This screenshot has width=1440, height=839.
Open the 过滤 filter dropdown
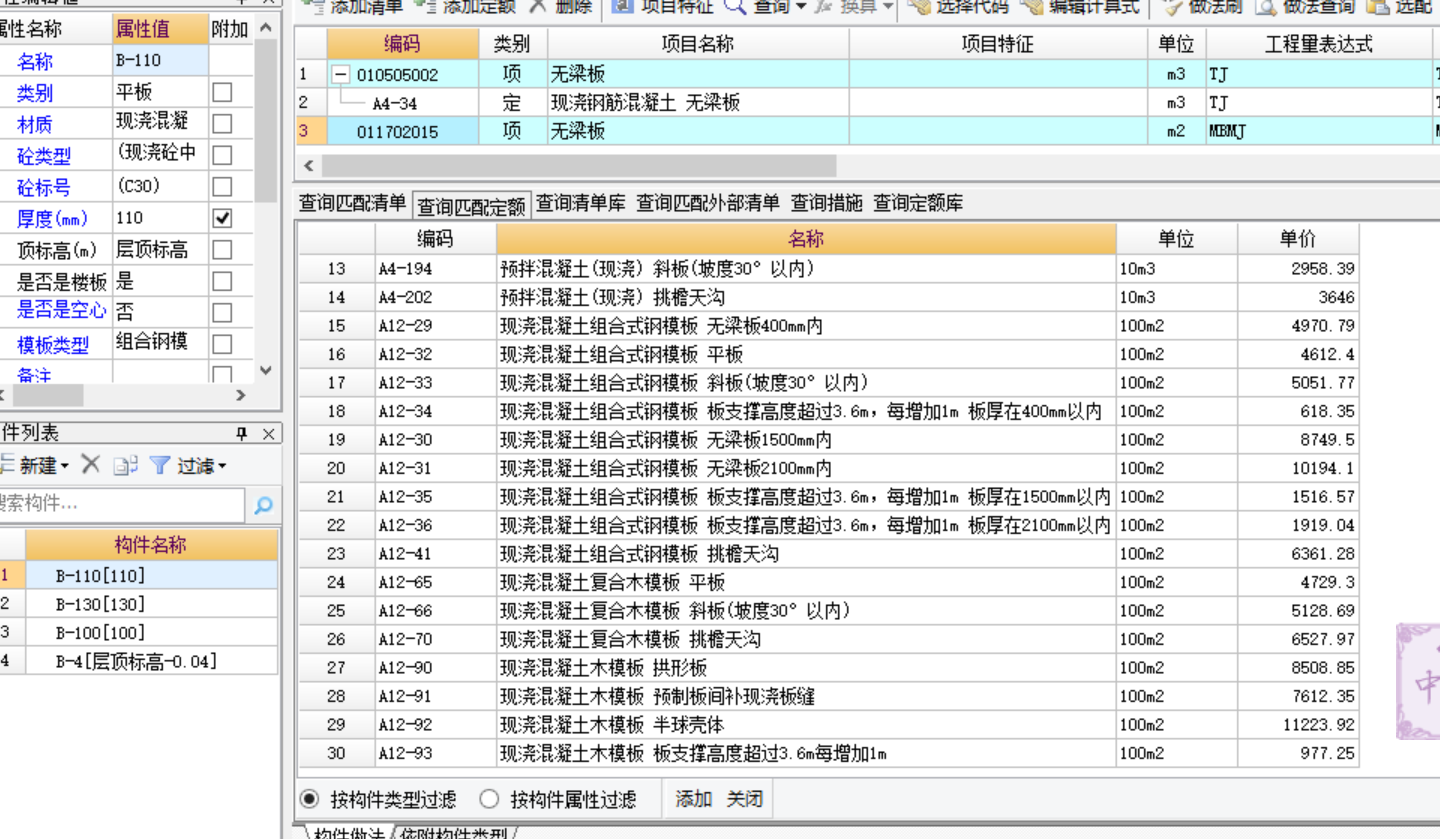coord(188,465)
